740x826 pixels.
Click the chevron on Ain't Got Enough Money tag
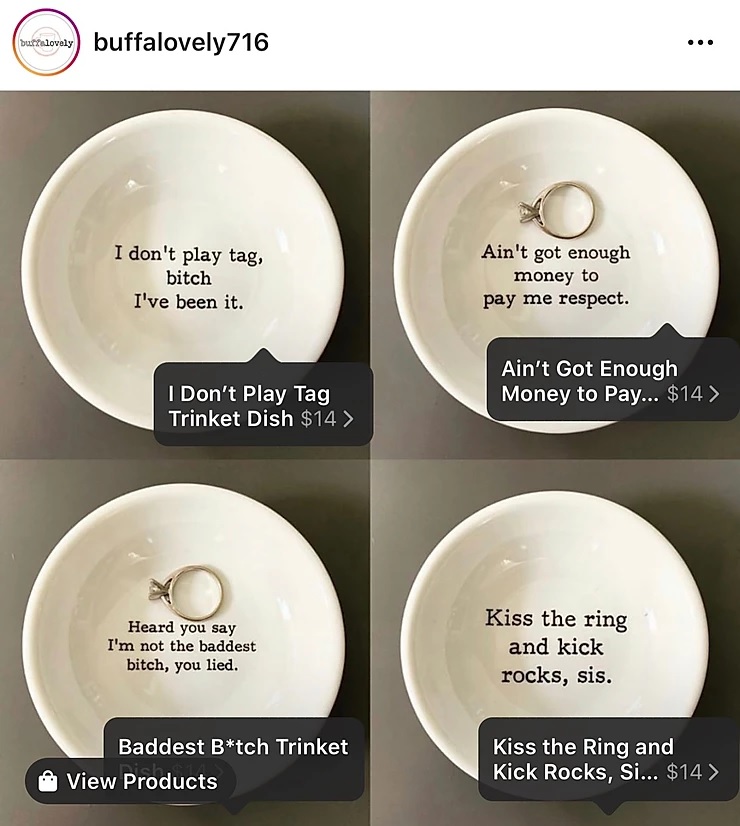[714, 394]
